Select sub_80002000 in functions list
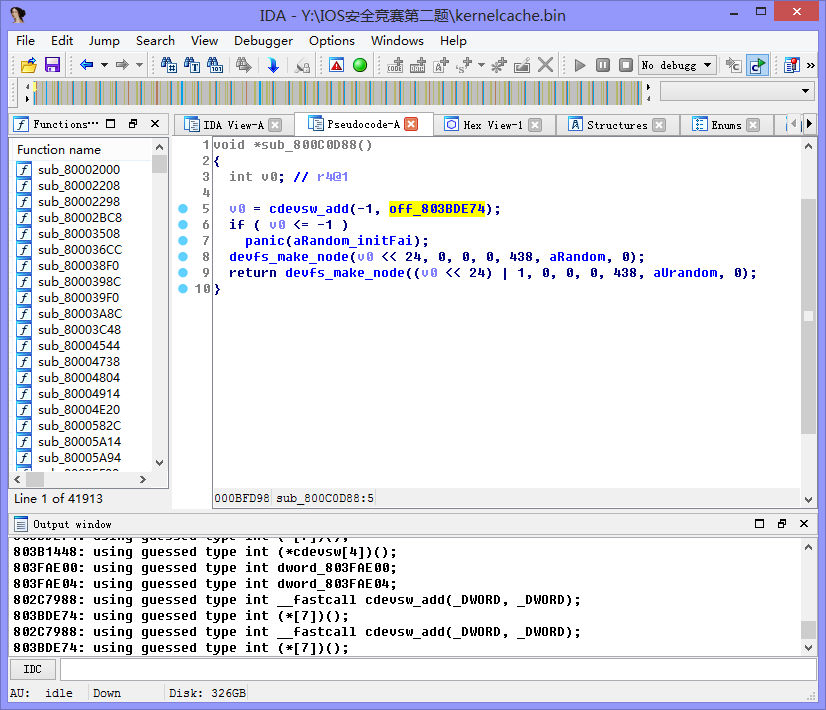Viewport: 826px width, 710px height. pos(78,170)
